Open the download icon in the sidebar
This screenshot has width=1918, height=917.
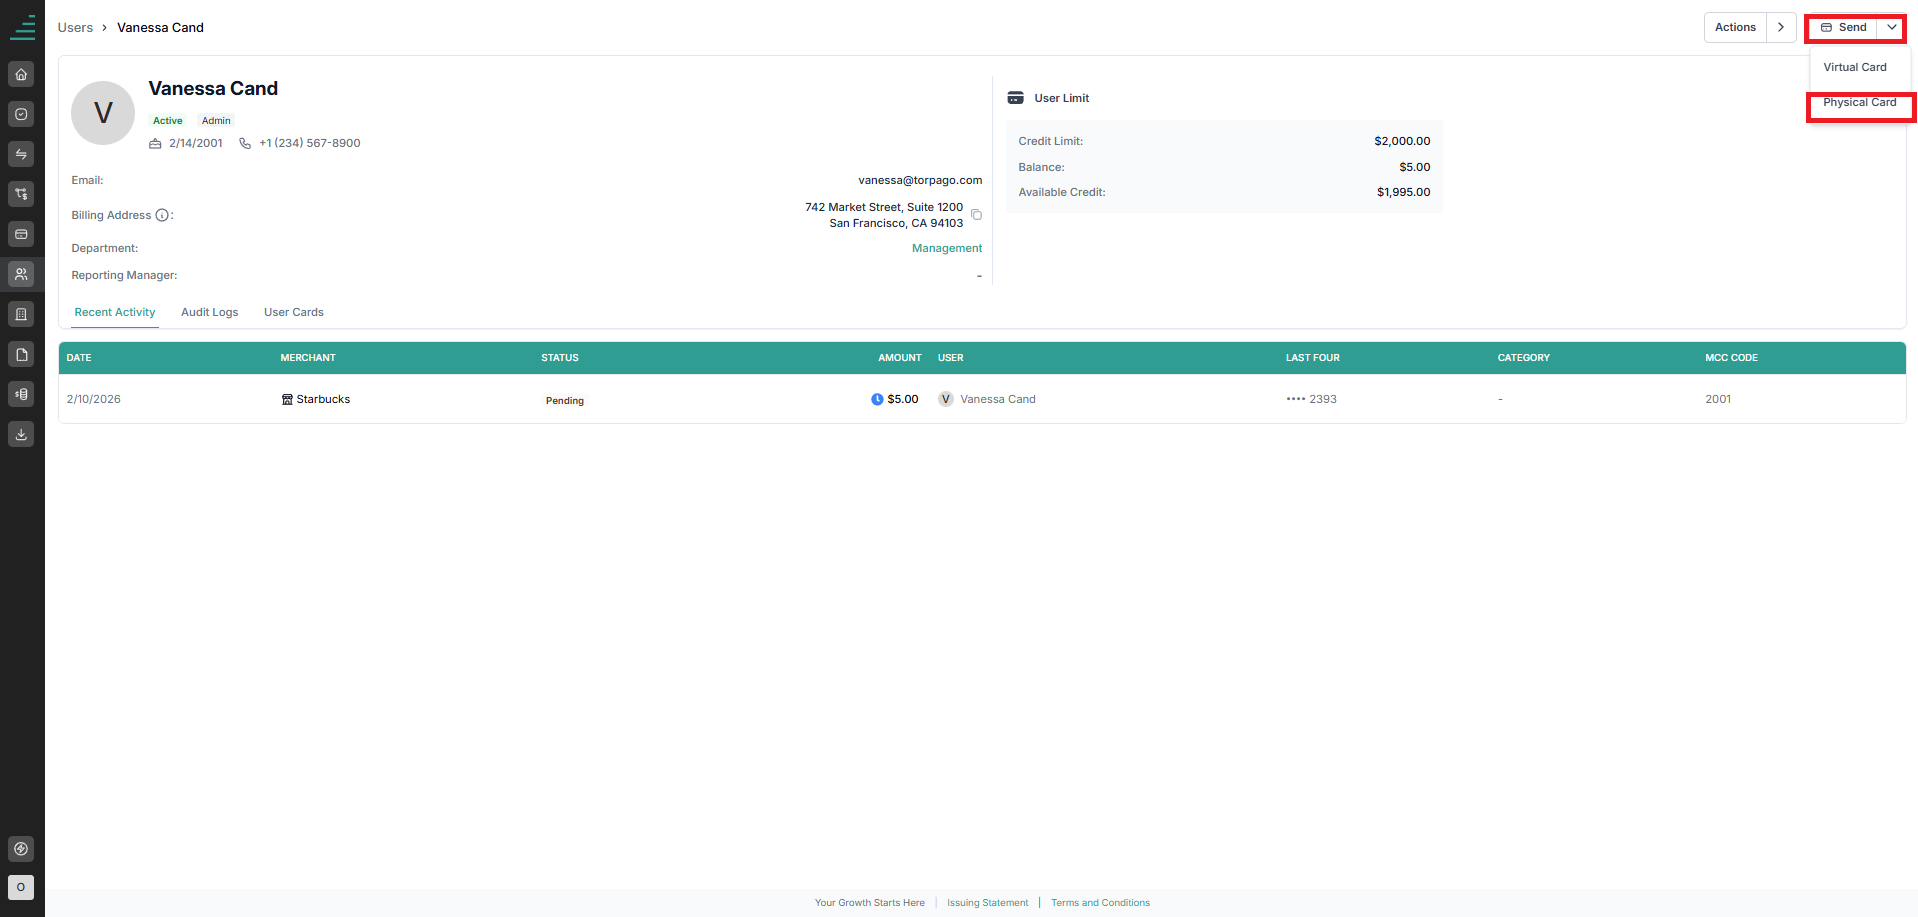click(21, 434)
